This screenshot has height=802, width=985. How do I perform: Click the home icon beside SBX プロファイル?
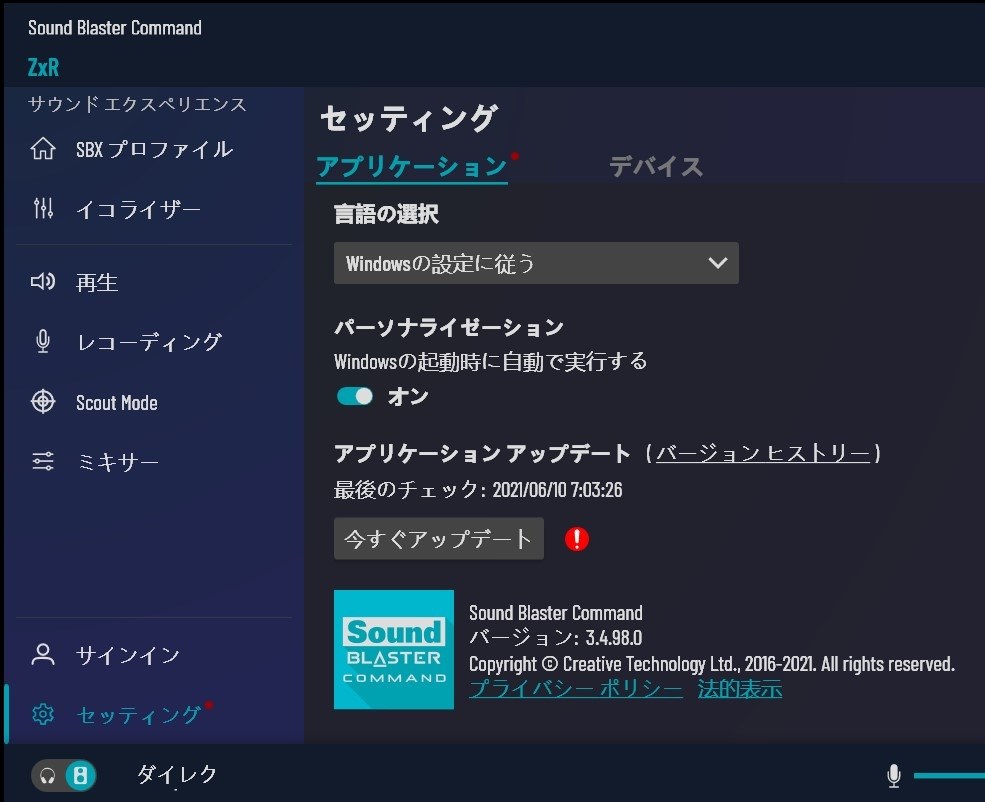pos(43,149)
